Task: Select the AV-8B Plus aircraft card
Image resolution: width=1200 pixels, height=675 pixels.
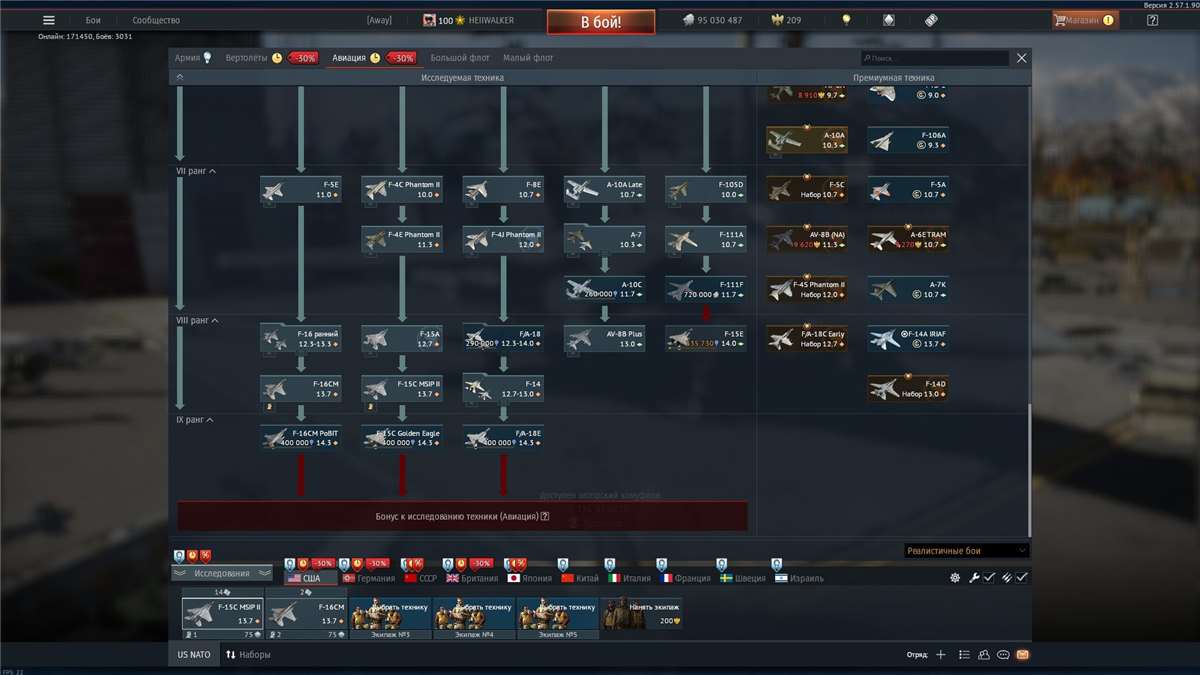Action: pos(605,339)
